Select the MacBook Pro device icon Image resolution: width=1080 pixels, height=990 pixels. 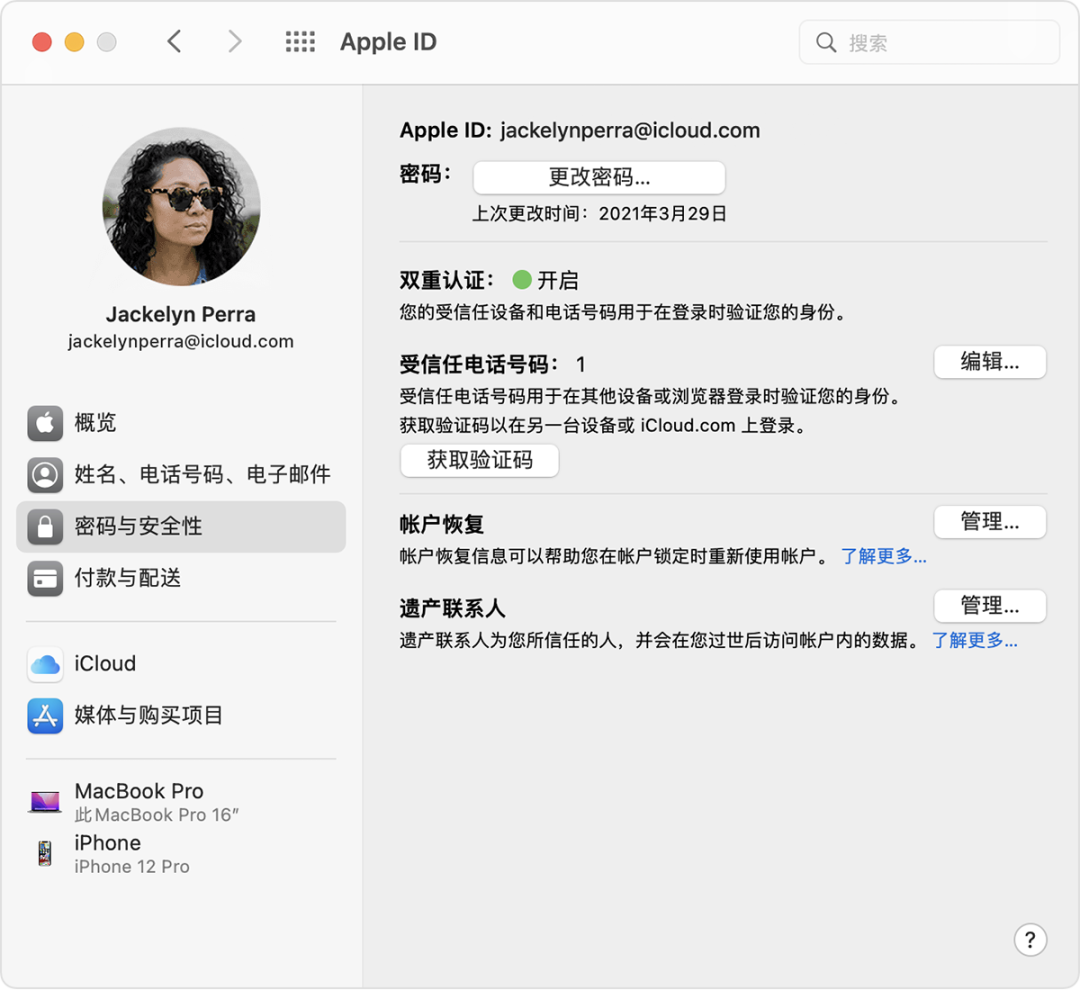point(44,800)
